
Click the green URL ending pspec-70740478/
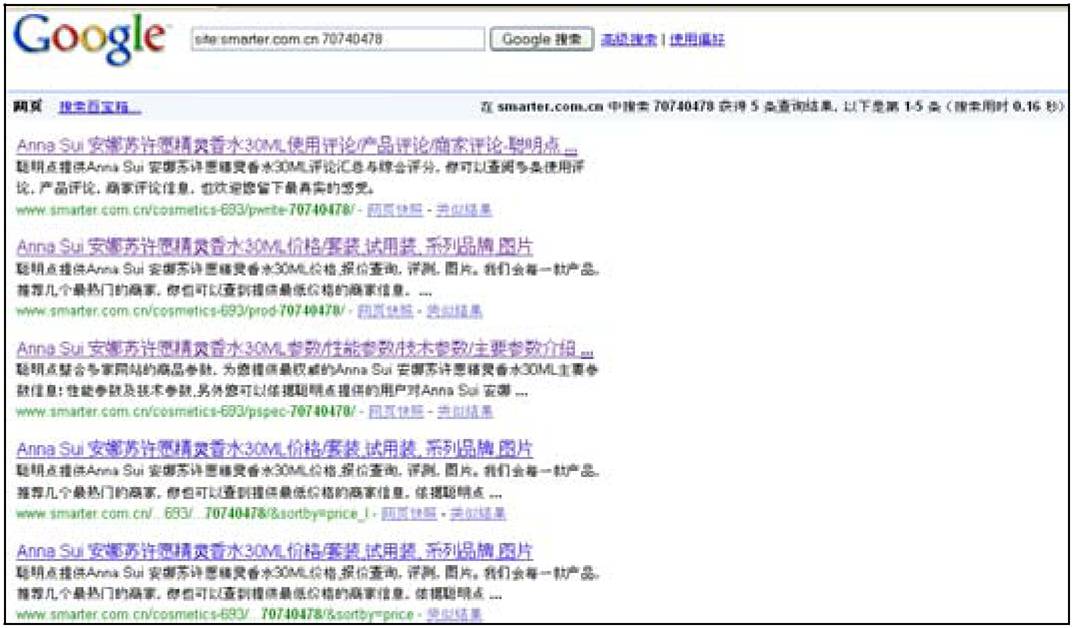click(x=185, y=412)
